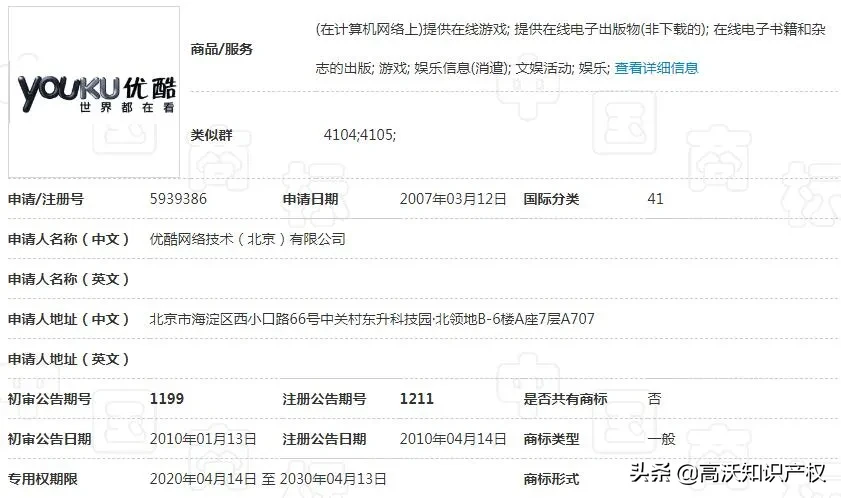Click registration announcement date 2010年04月14日
The width and height of the screenshot is (841, 498).
(453, 439)
